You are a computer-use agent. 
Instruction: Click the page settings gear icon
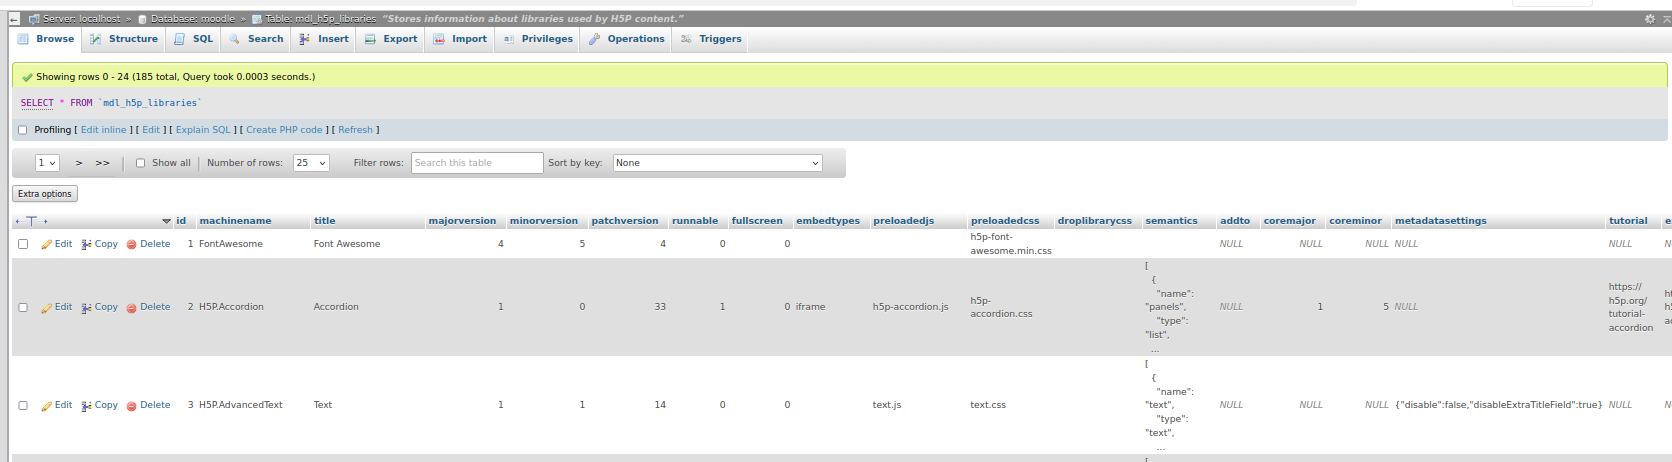1650,19
